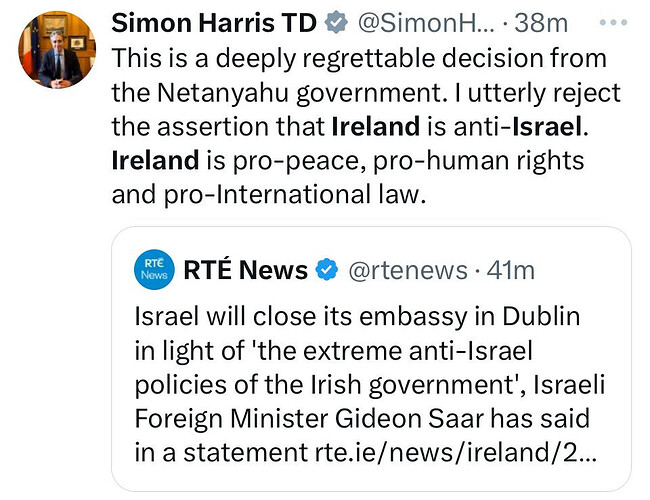Click the RTÉ News logo avatar

[x=154, y=269]
